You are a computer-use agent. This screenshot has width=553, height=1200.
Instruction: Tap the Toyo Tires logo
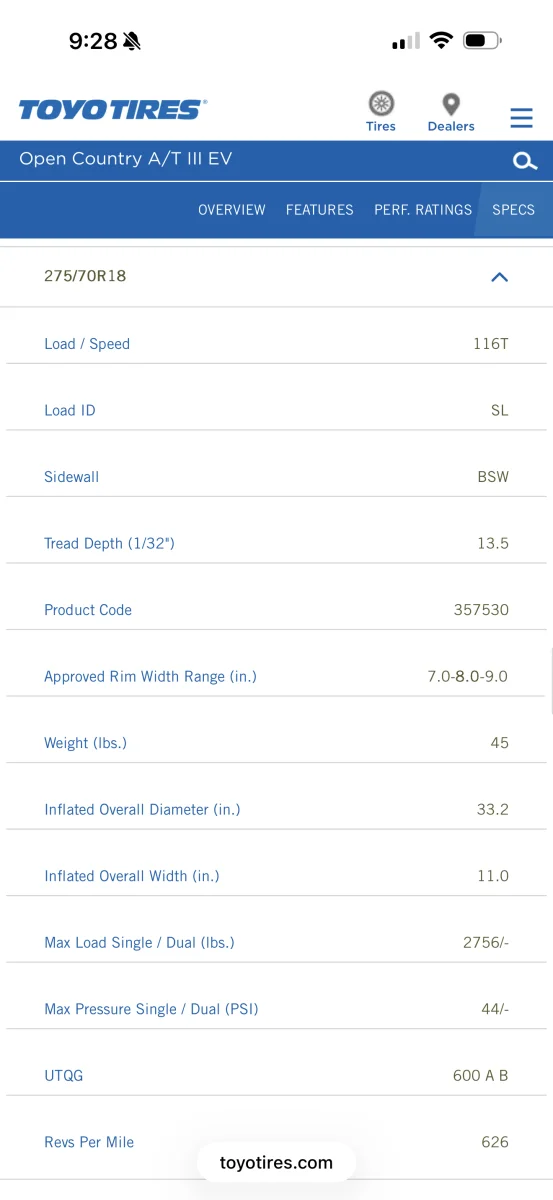pyautogui.click(x=112, y=109)
